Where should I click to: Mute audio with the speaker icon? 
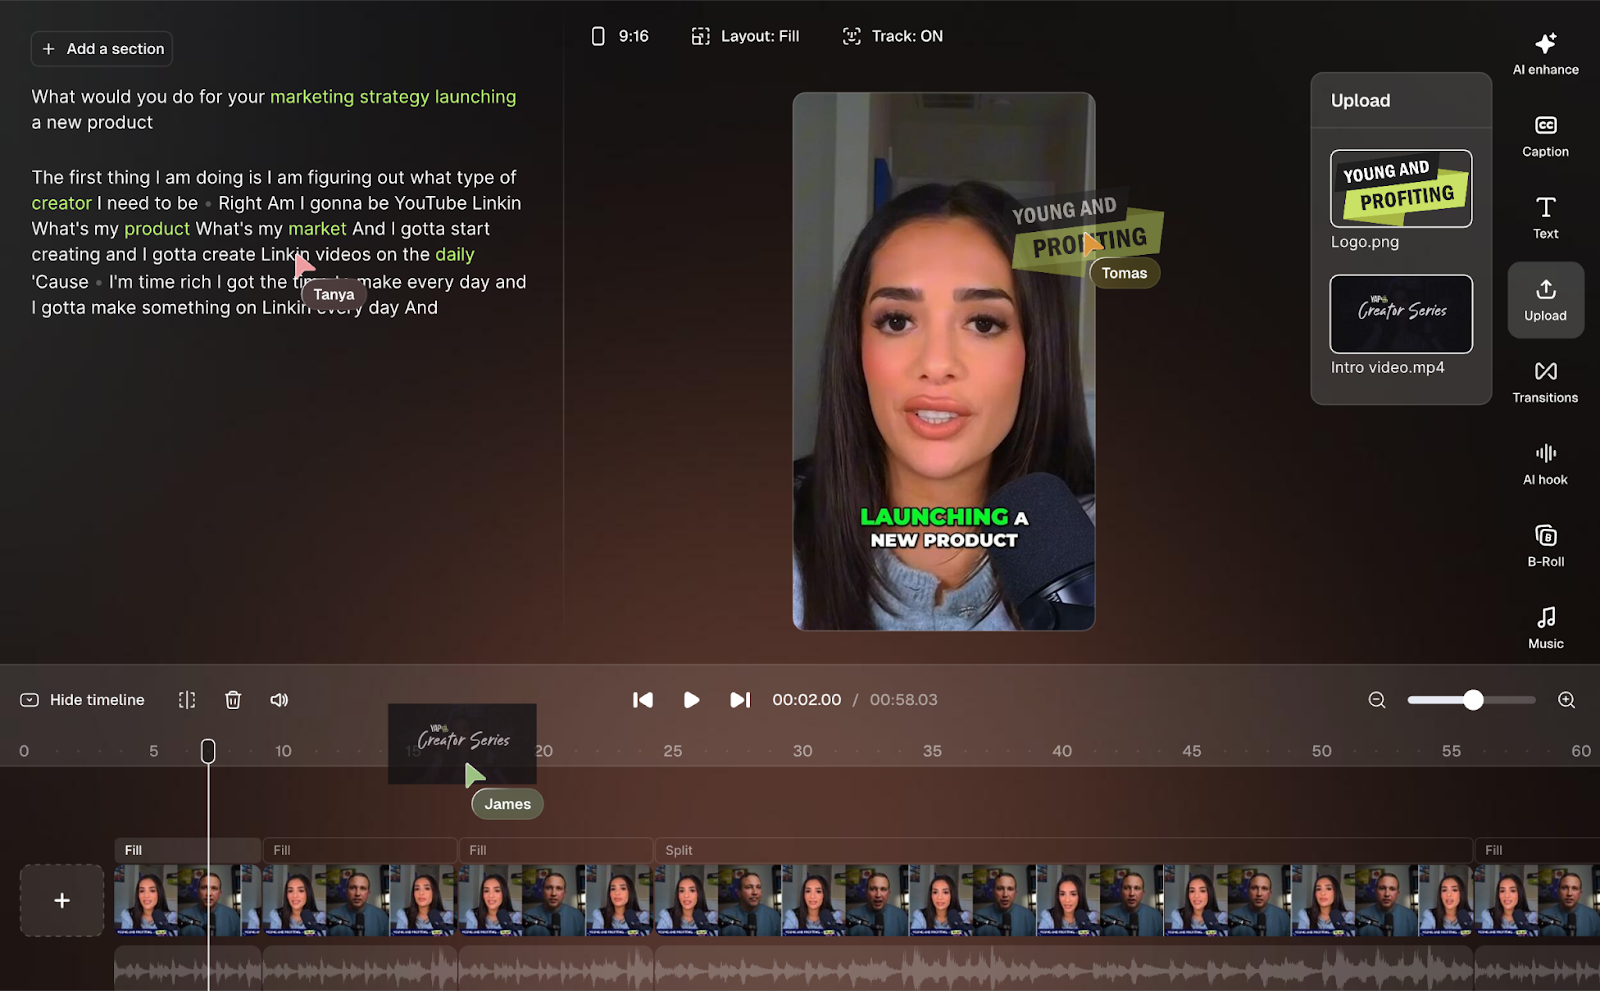click(x=279, y=700)
